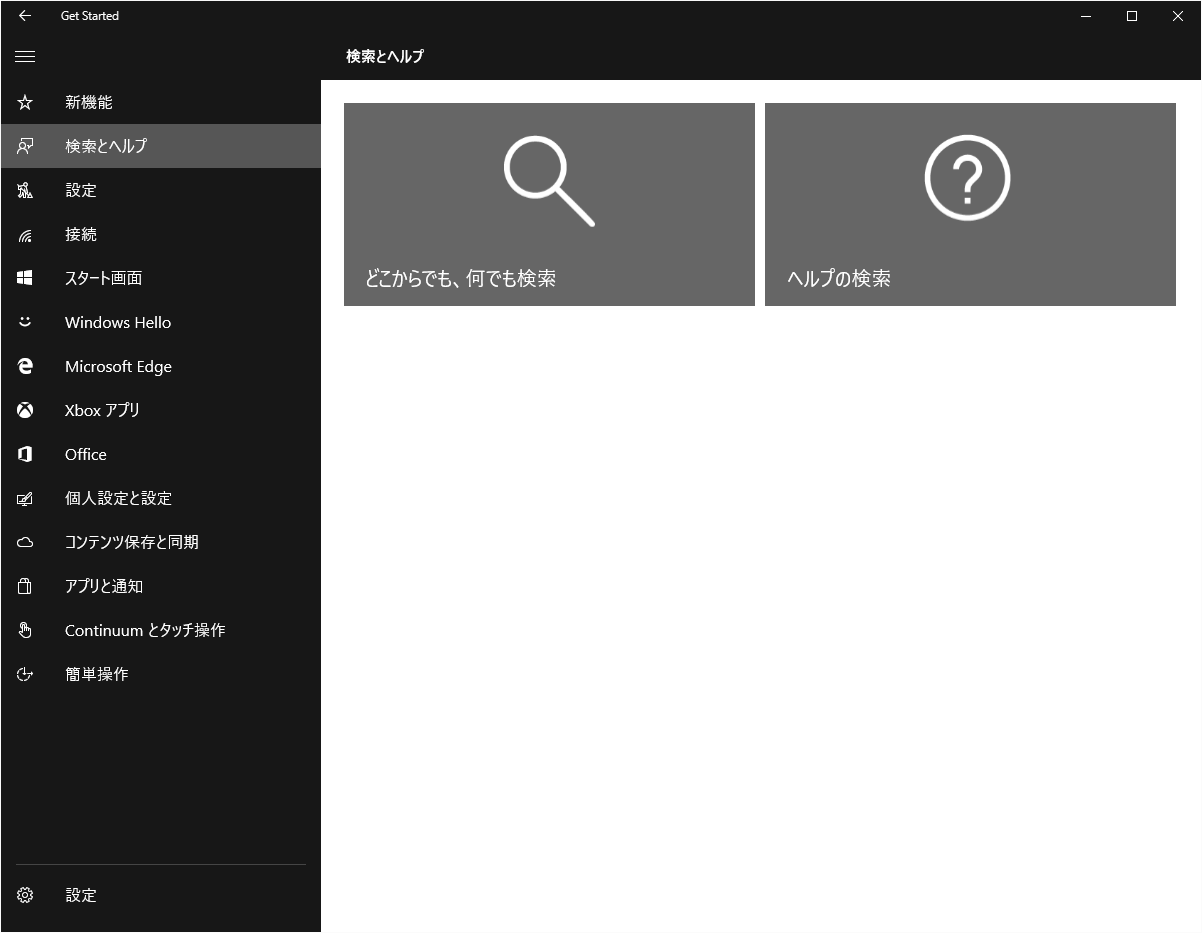Click the wireless icon beside 接続
1202x933 pixels.
[x=25, y=235]
